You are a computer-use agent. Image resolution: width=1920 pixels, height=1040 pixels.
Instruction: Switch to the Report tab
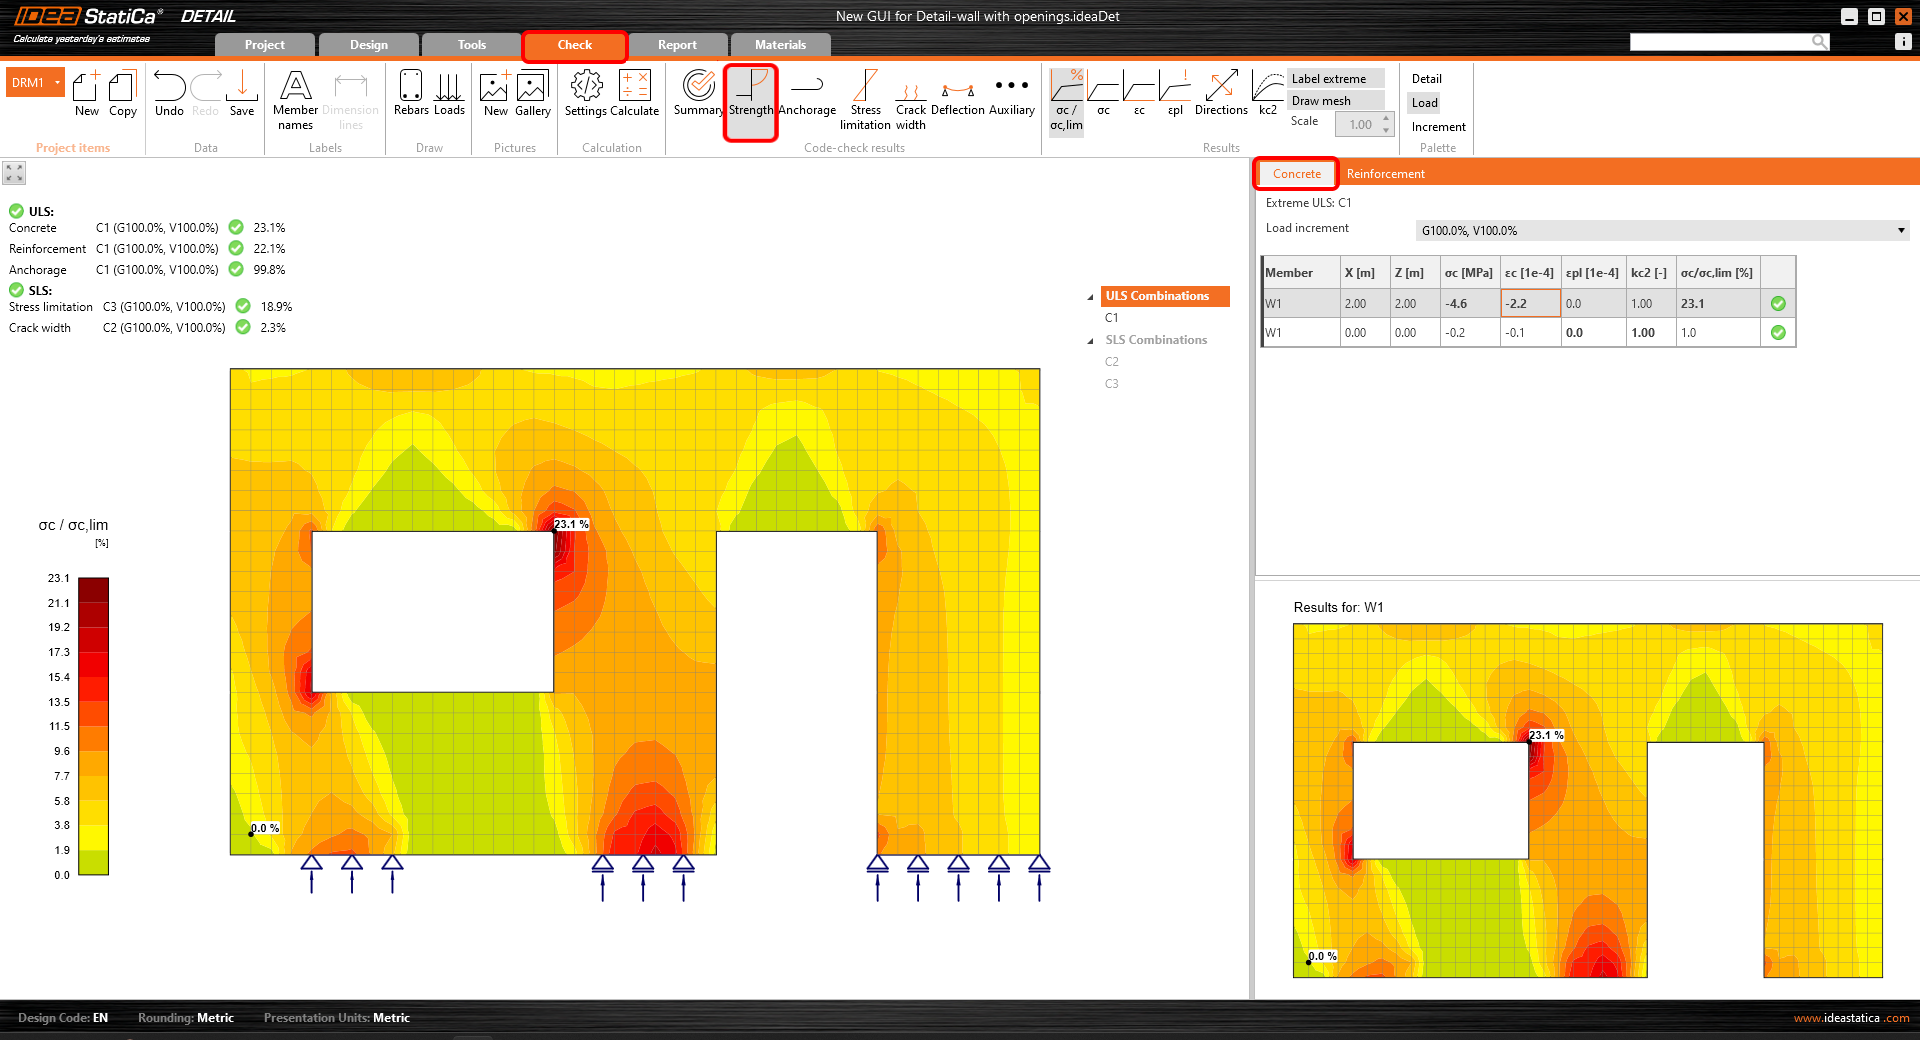pos(677,45)
